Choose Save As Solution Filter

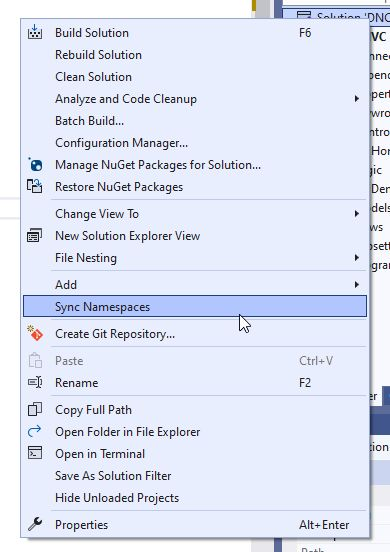click(195, 476)
